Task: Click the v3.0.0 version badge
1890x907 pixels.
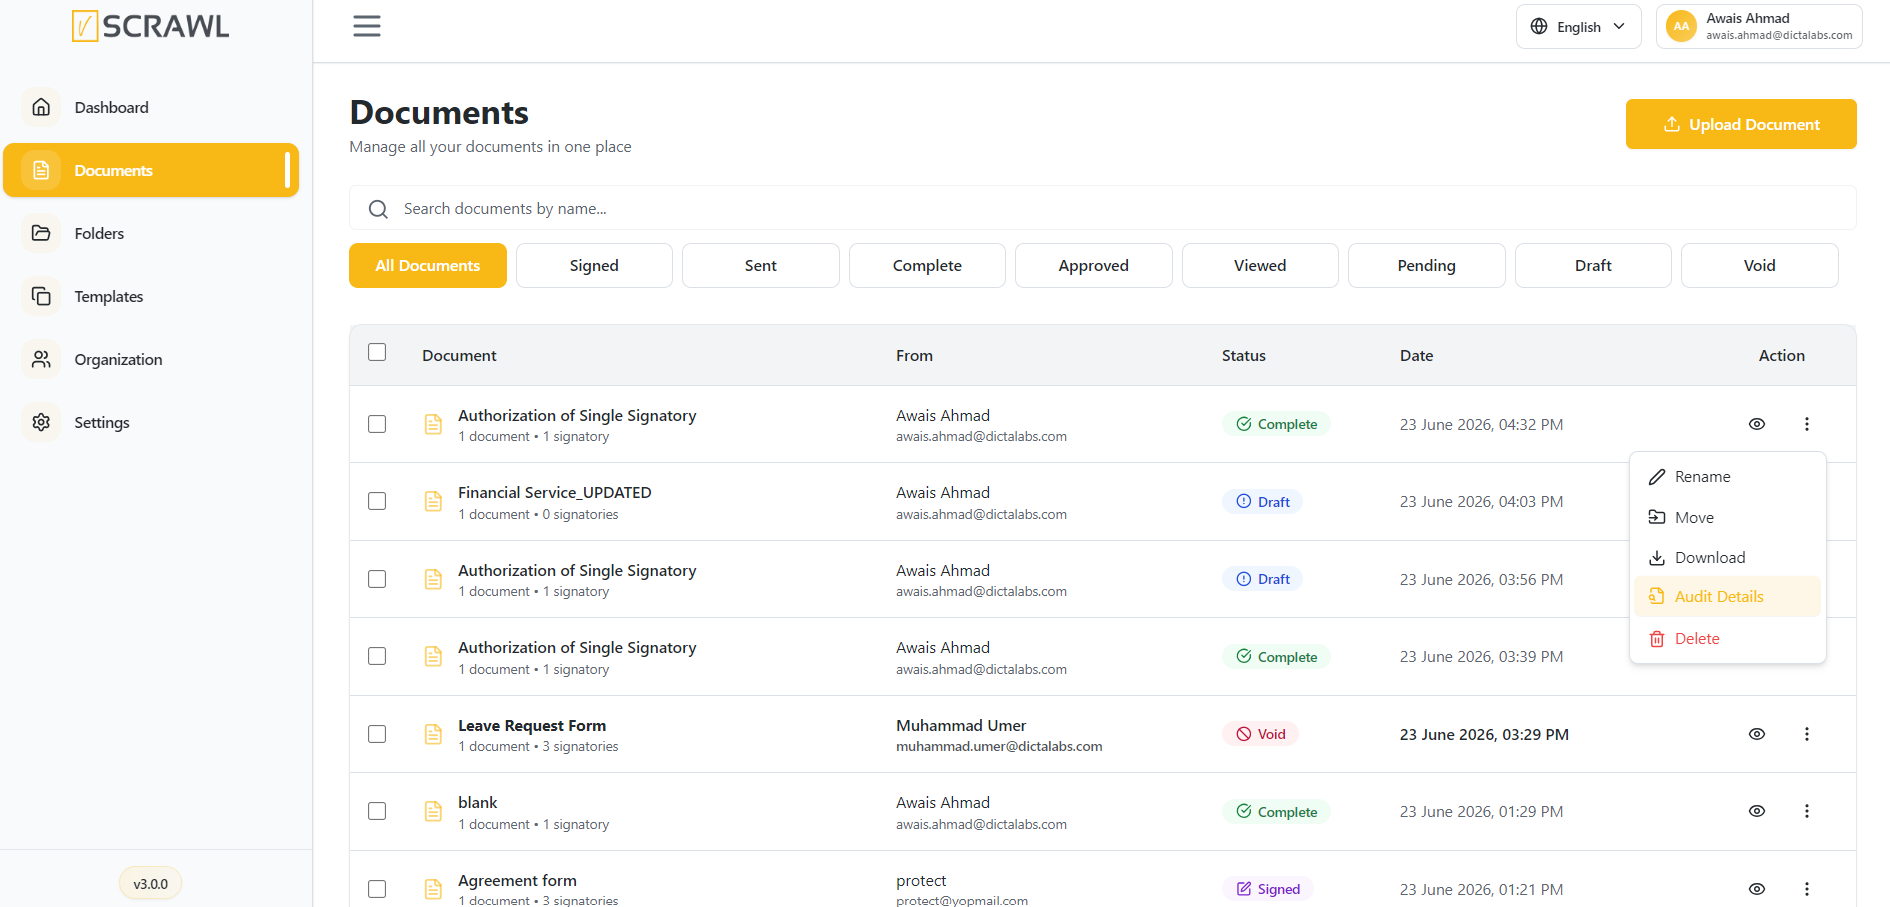Action: point(151,884)
